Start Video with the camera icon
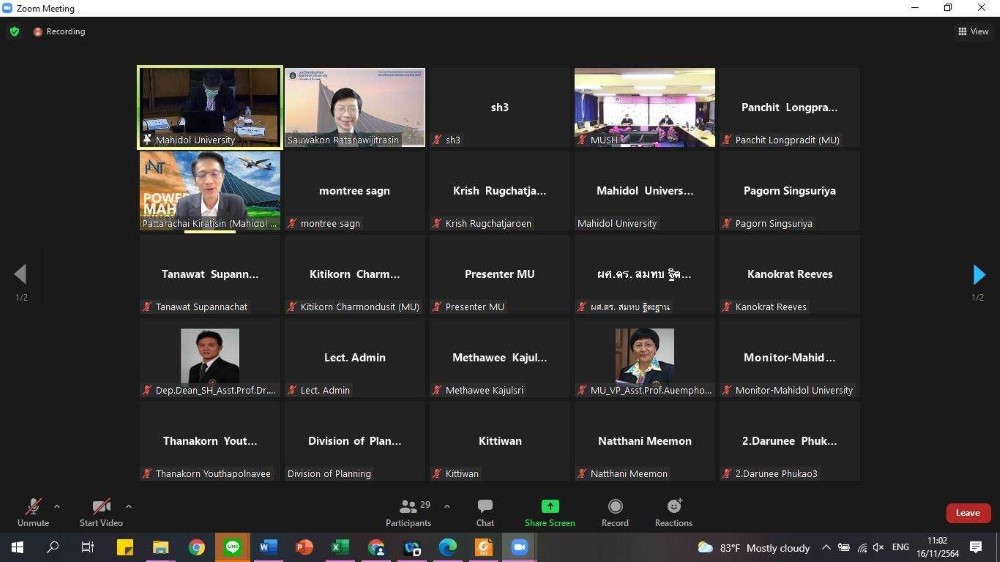1000x562 pixels. tap(101, 507)
